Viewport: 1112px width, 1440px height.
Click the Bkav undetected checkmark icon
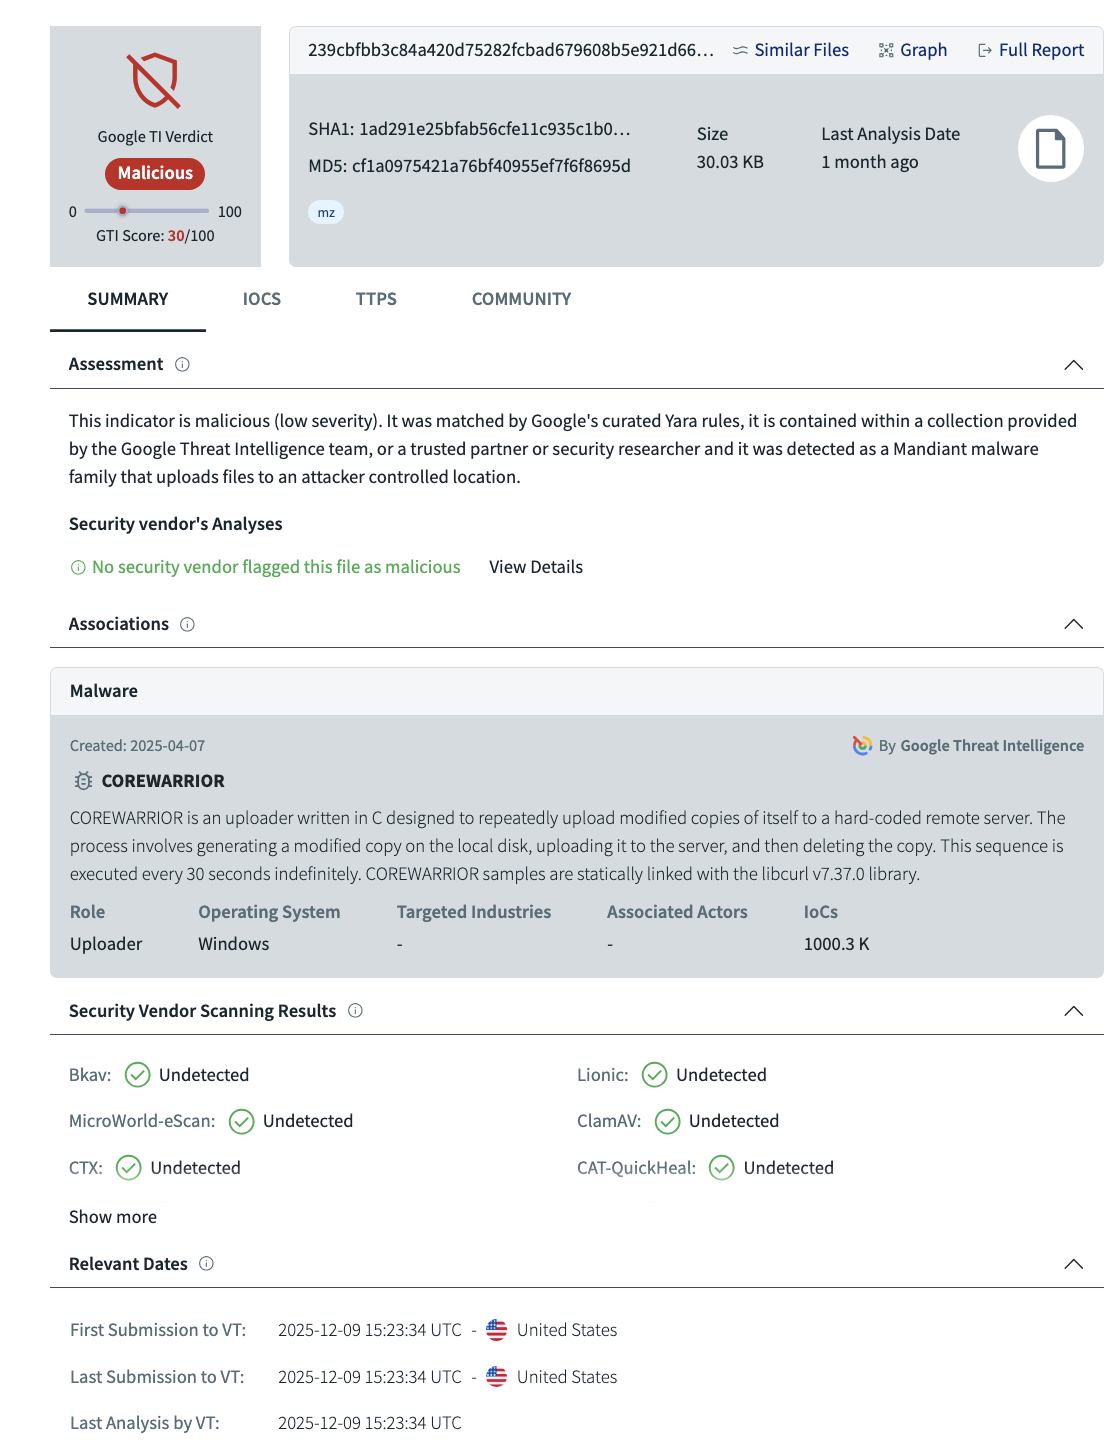[x=138, y=1075]
